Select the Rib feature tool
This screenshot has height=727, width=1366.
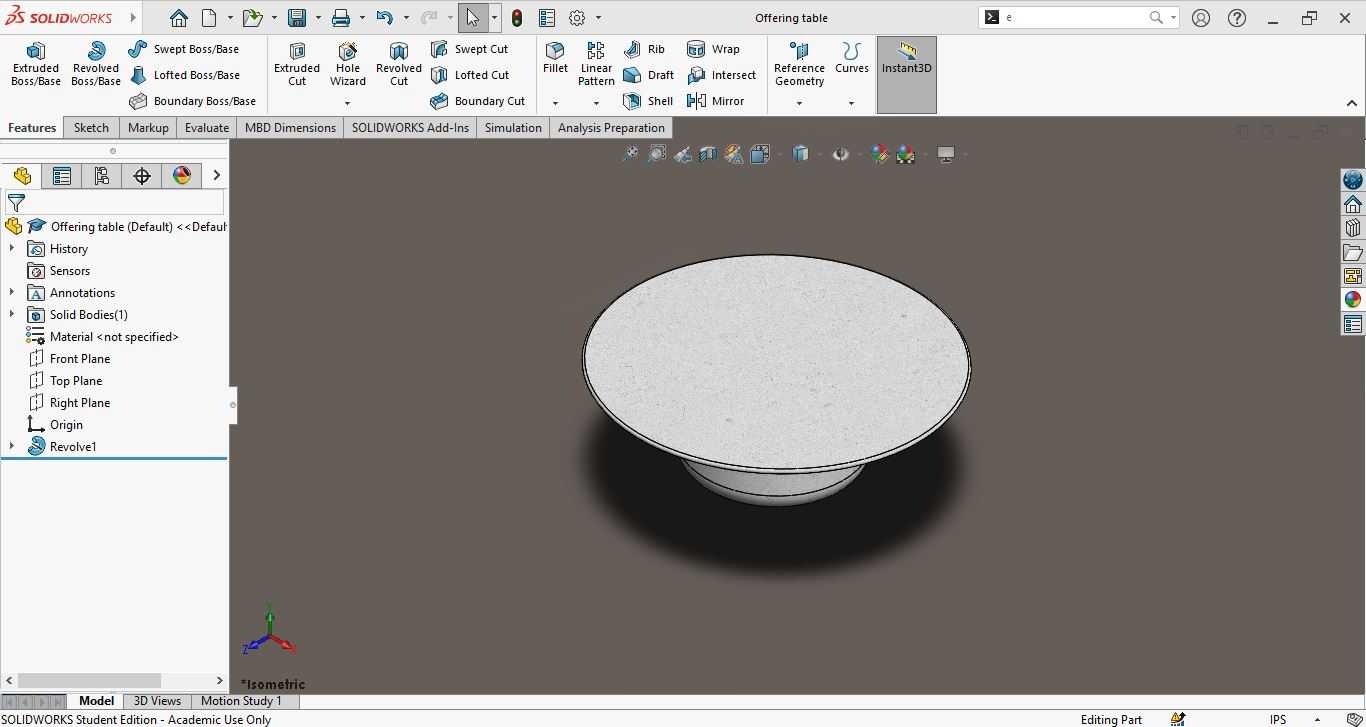[644, 49]
